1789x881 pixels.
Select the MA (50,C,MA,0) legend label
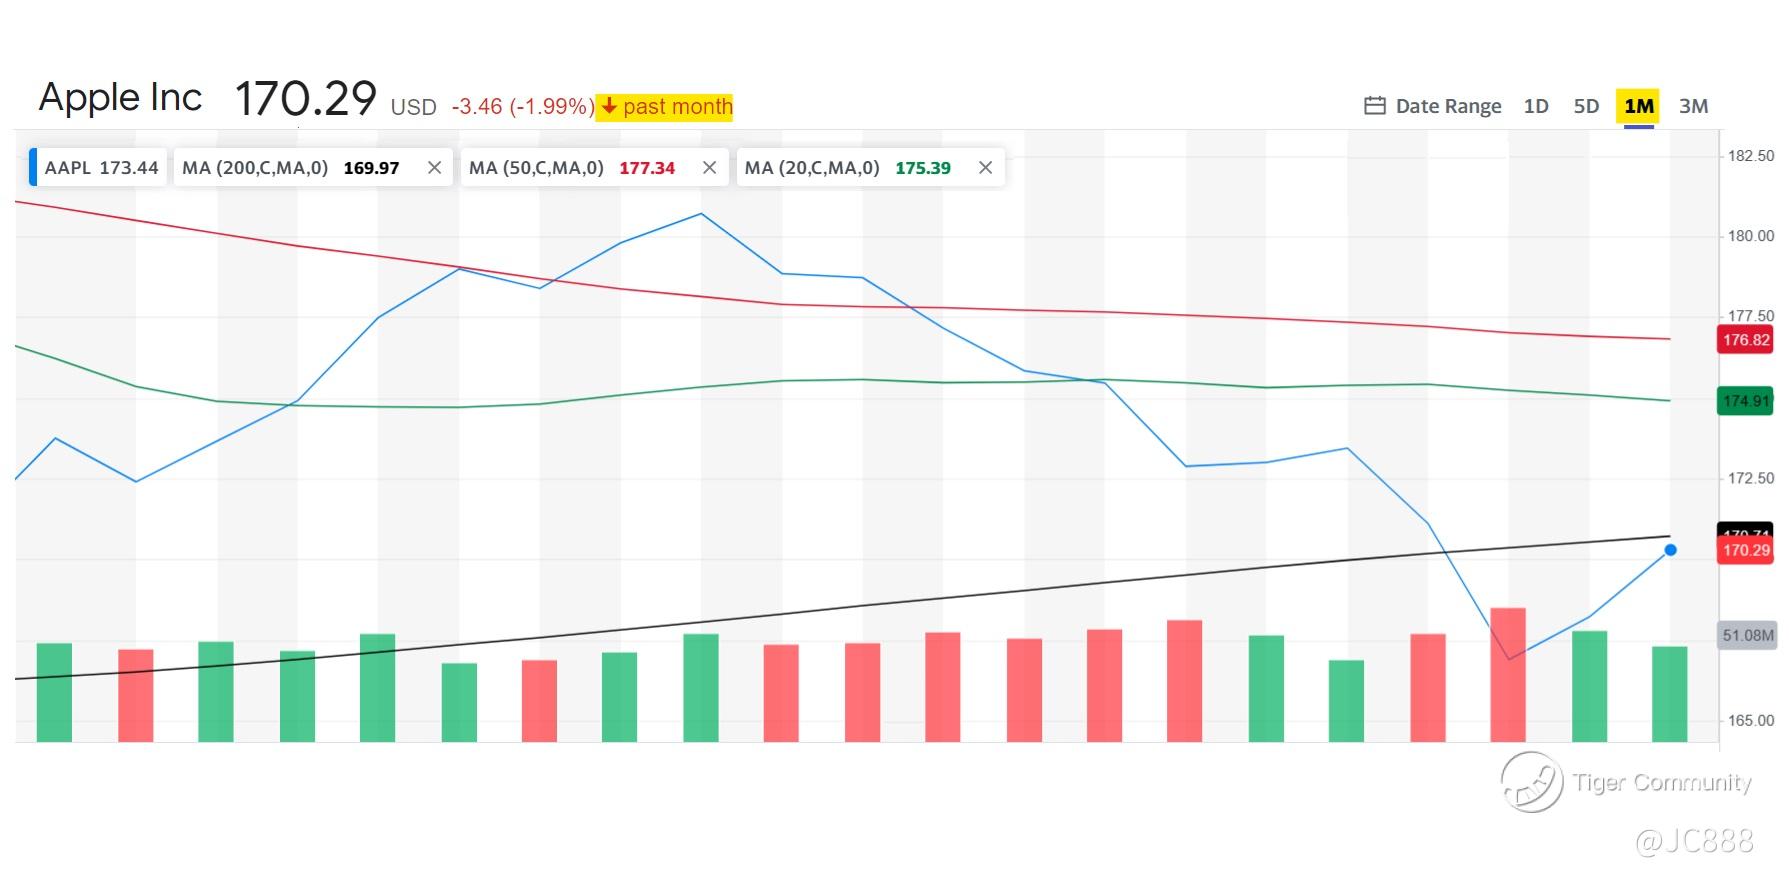coord(536,168)
